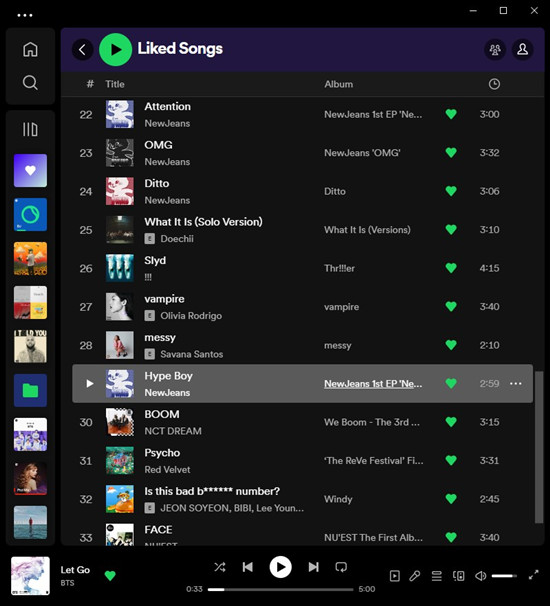Open the blue circle playlist tile in sidebar

(x=30, y=214)
